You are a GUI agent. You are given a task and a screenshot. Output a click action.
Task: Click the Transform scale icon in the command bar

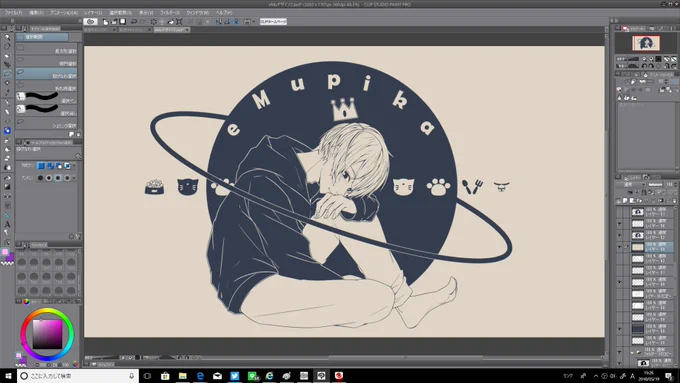click(x=179, y=22)
